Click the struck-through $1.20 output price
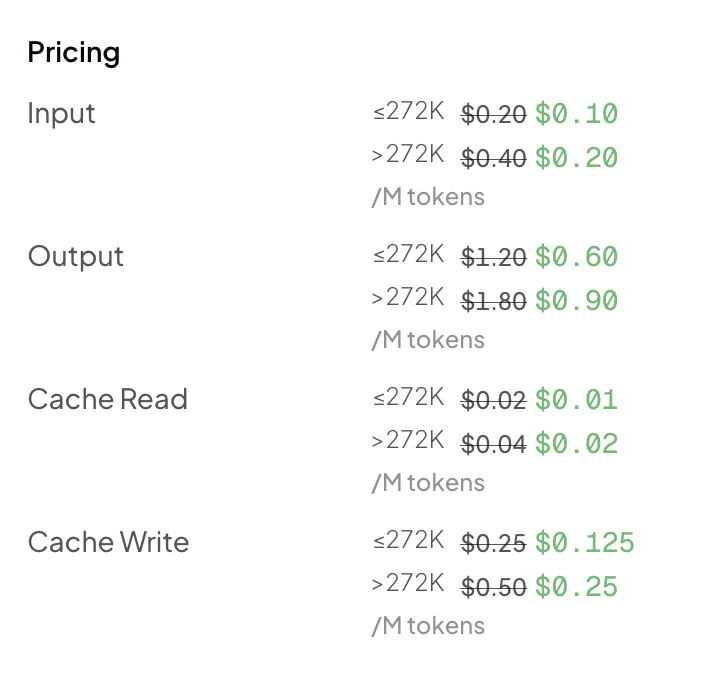The image size is (710, 682). tap(494, 257)
